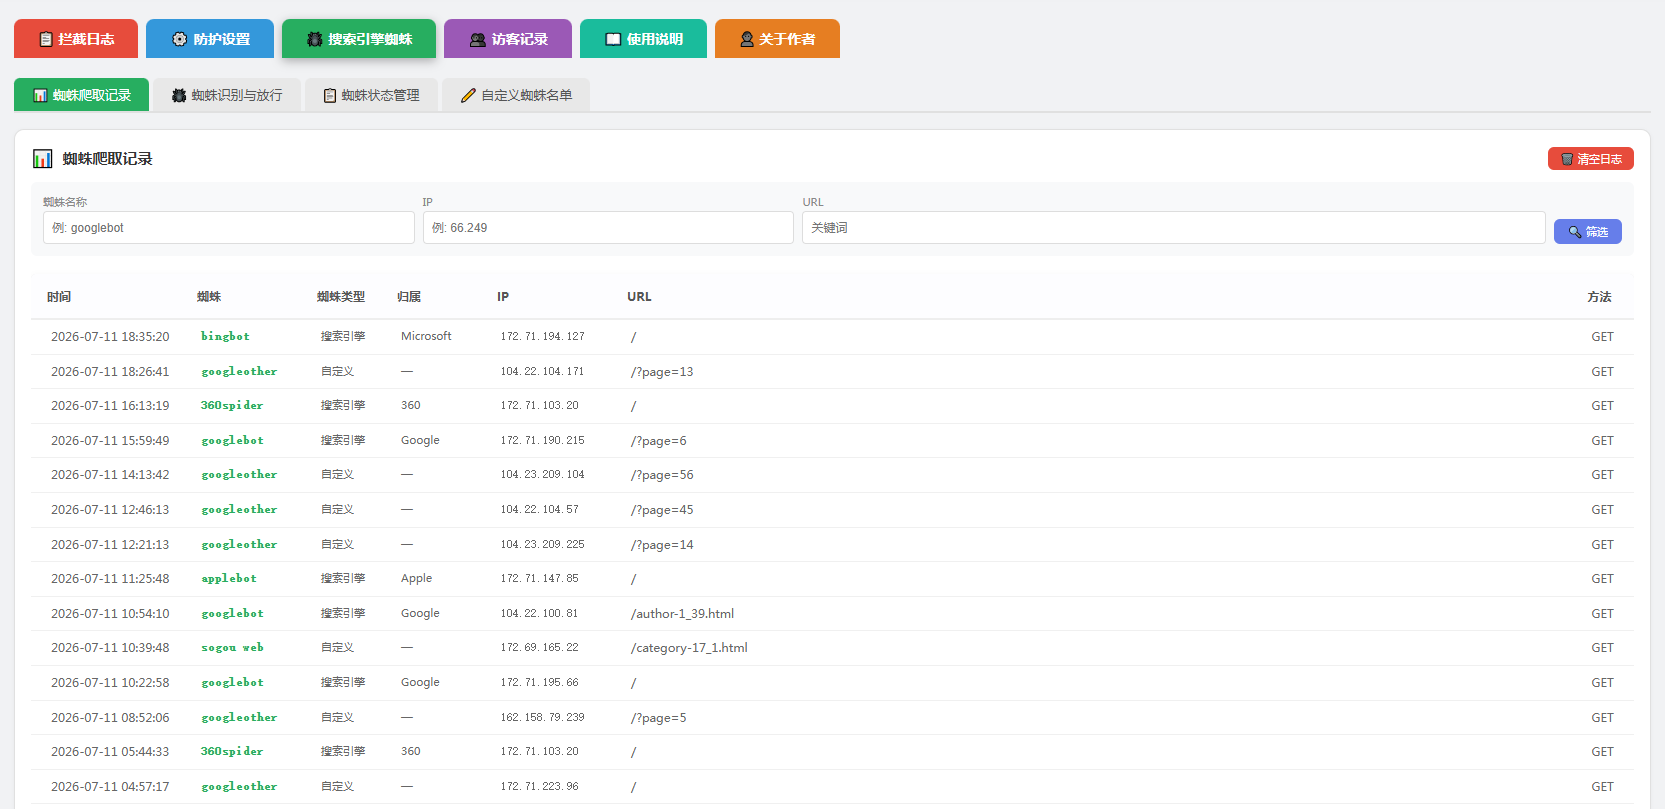The width and height of the screenshot is (1665, 809).
Task: Click Apple in the 归属 column
Action: point(417,578)
